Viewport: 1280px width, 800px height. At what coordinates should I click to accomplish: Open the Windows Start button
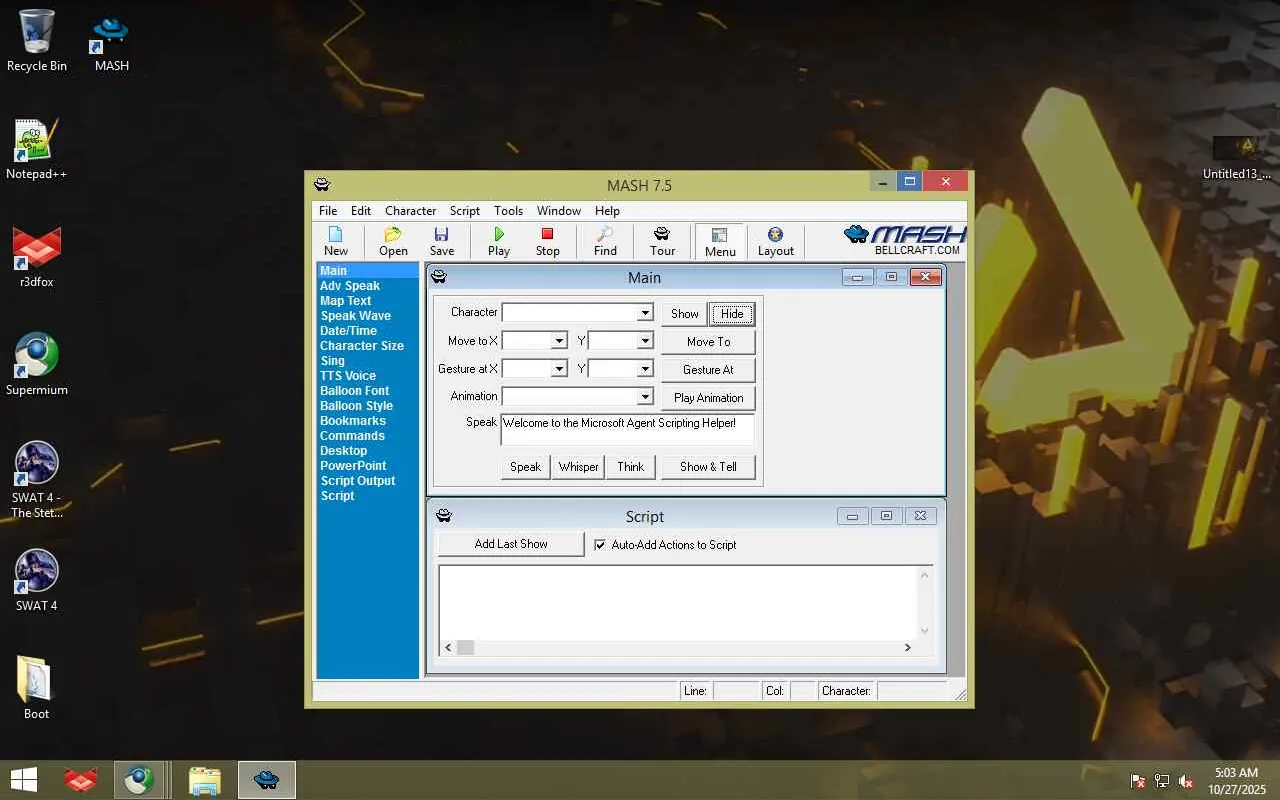[24, 780]
